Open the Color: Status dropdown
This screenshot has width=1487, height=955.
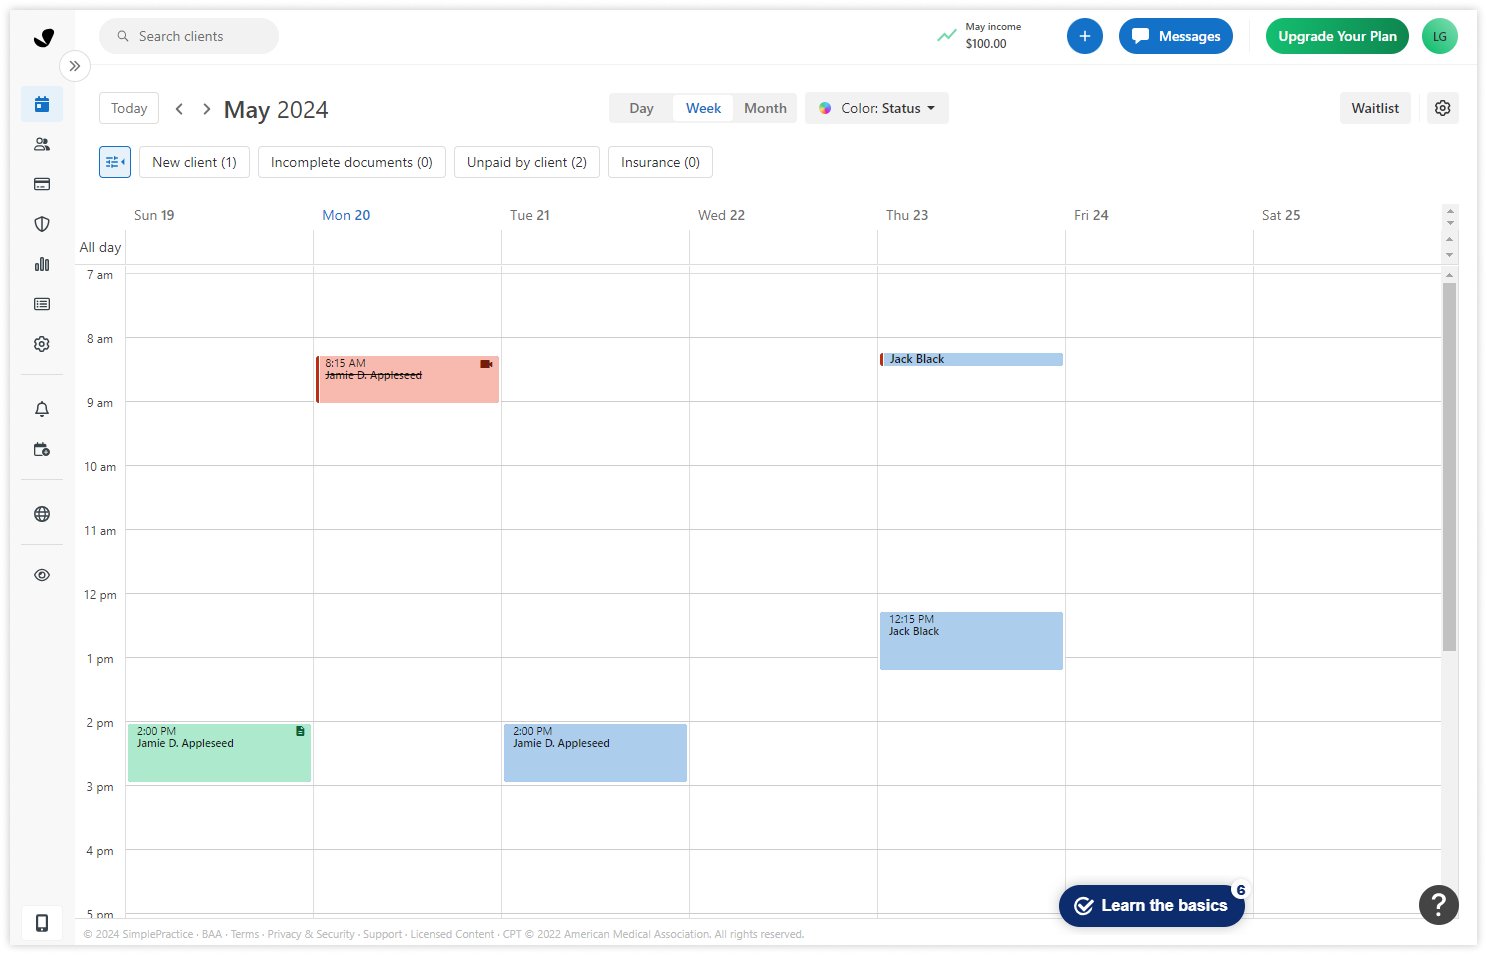(x=877, y=108)
